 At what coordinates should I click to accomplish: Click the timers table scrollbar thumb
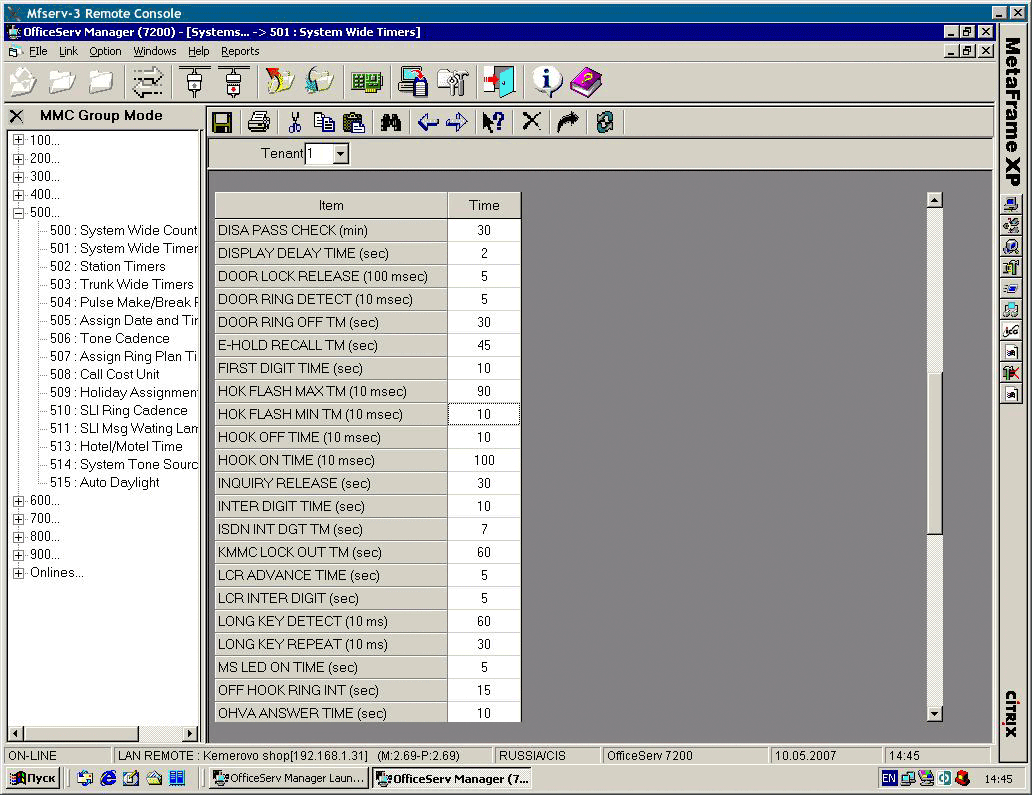pyautogui.click(x=935, y=453)
